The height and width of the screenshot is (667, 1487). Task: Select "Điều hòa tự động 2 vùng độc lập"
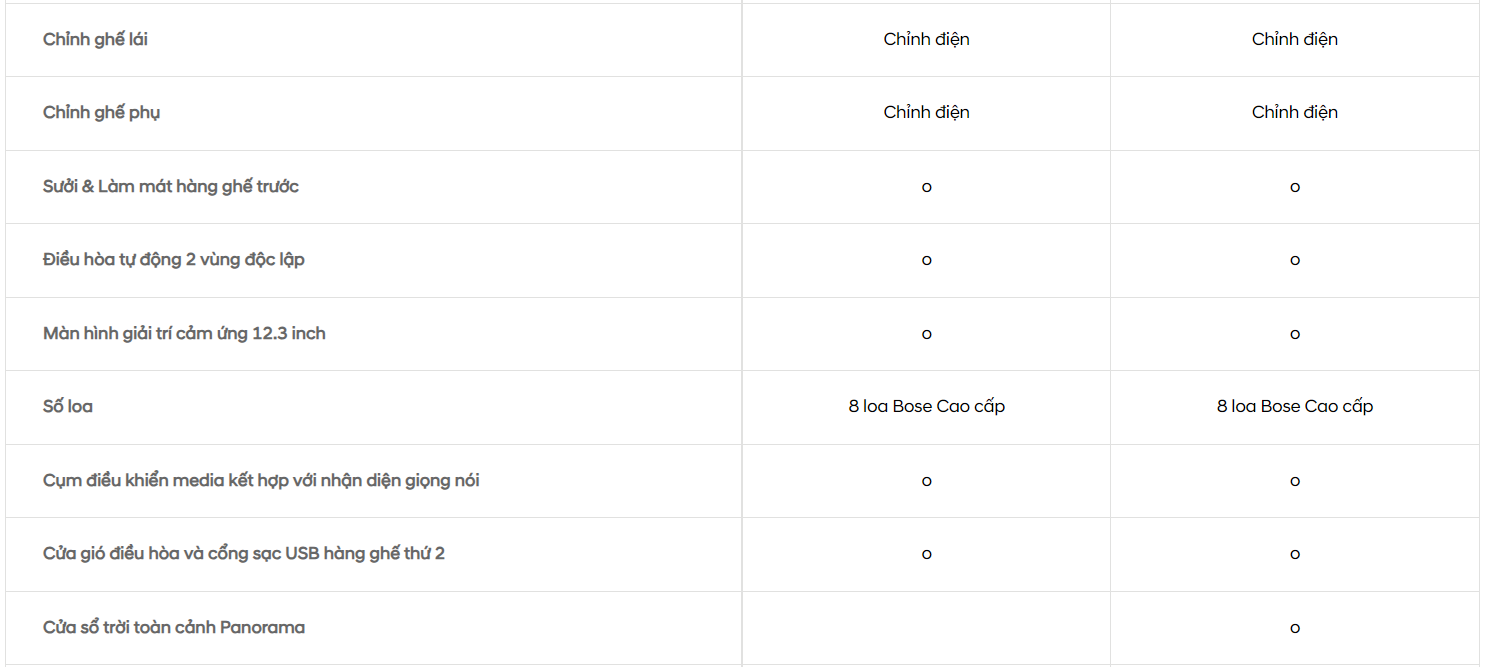pyautogui.click(x=174, y=260)
